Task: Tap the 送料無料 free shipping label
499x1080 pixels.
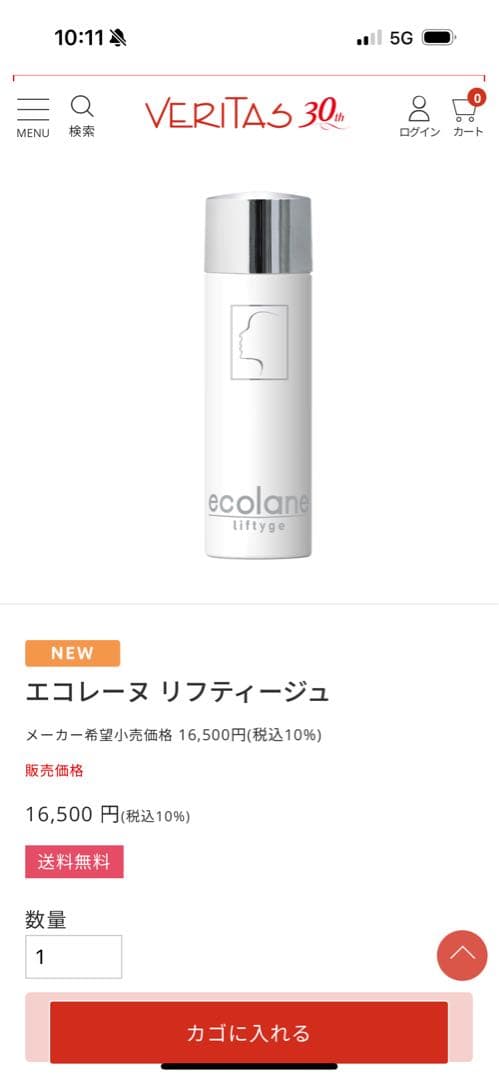Action: (74, 862)
